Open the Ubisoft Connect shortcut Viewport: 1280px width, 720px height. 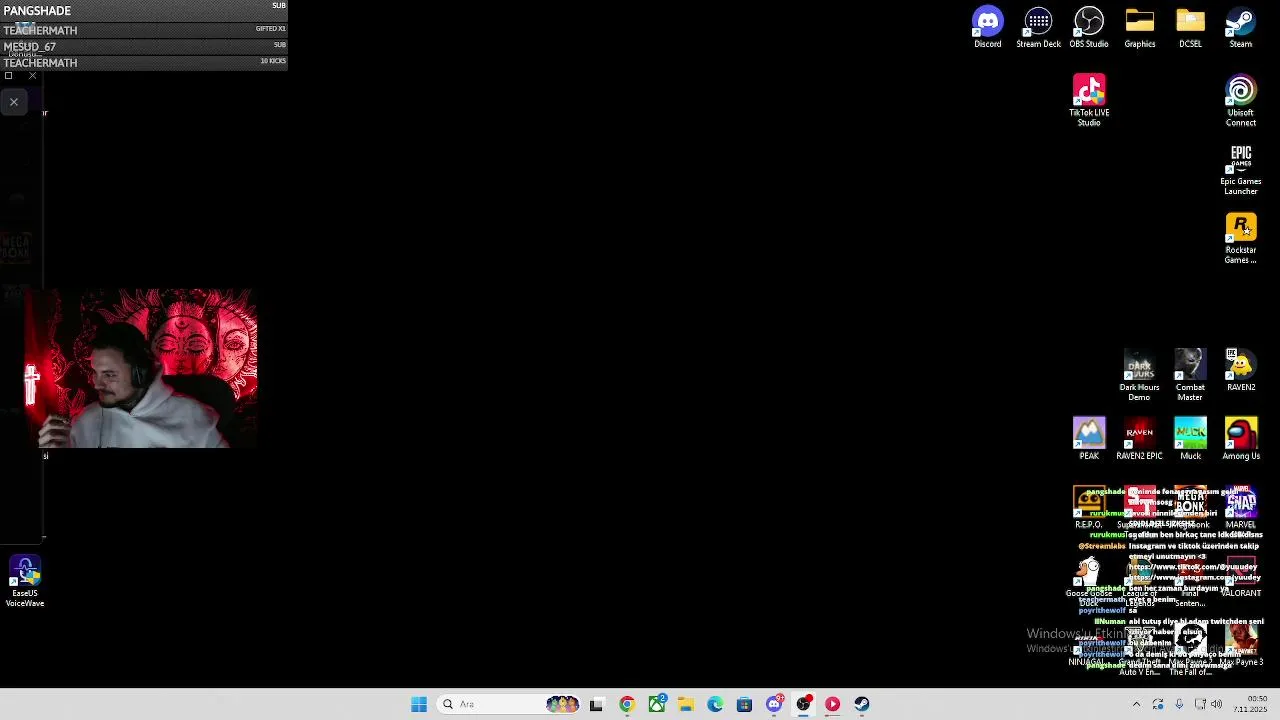1241,100
